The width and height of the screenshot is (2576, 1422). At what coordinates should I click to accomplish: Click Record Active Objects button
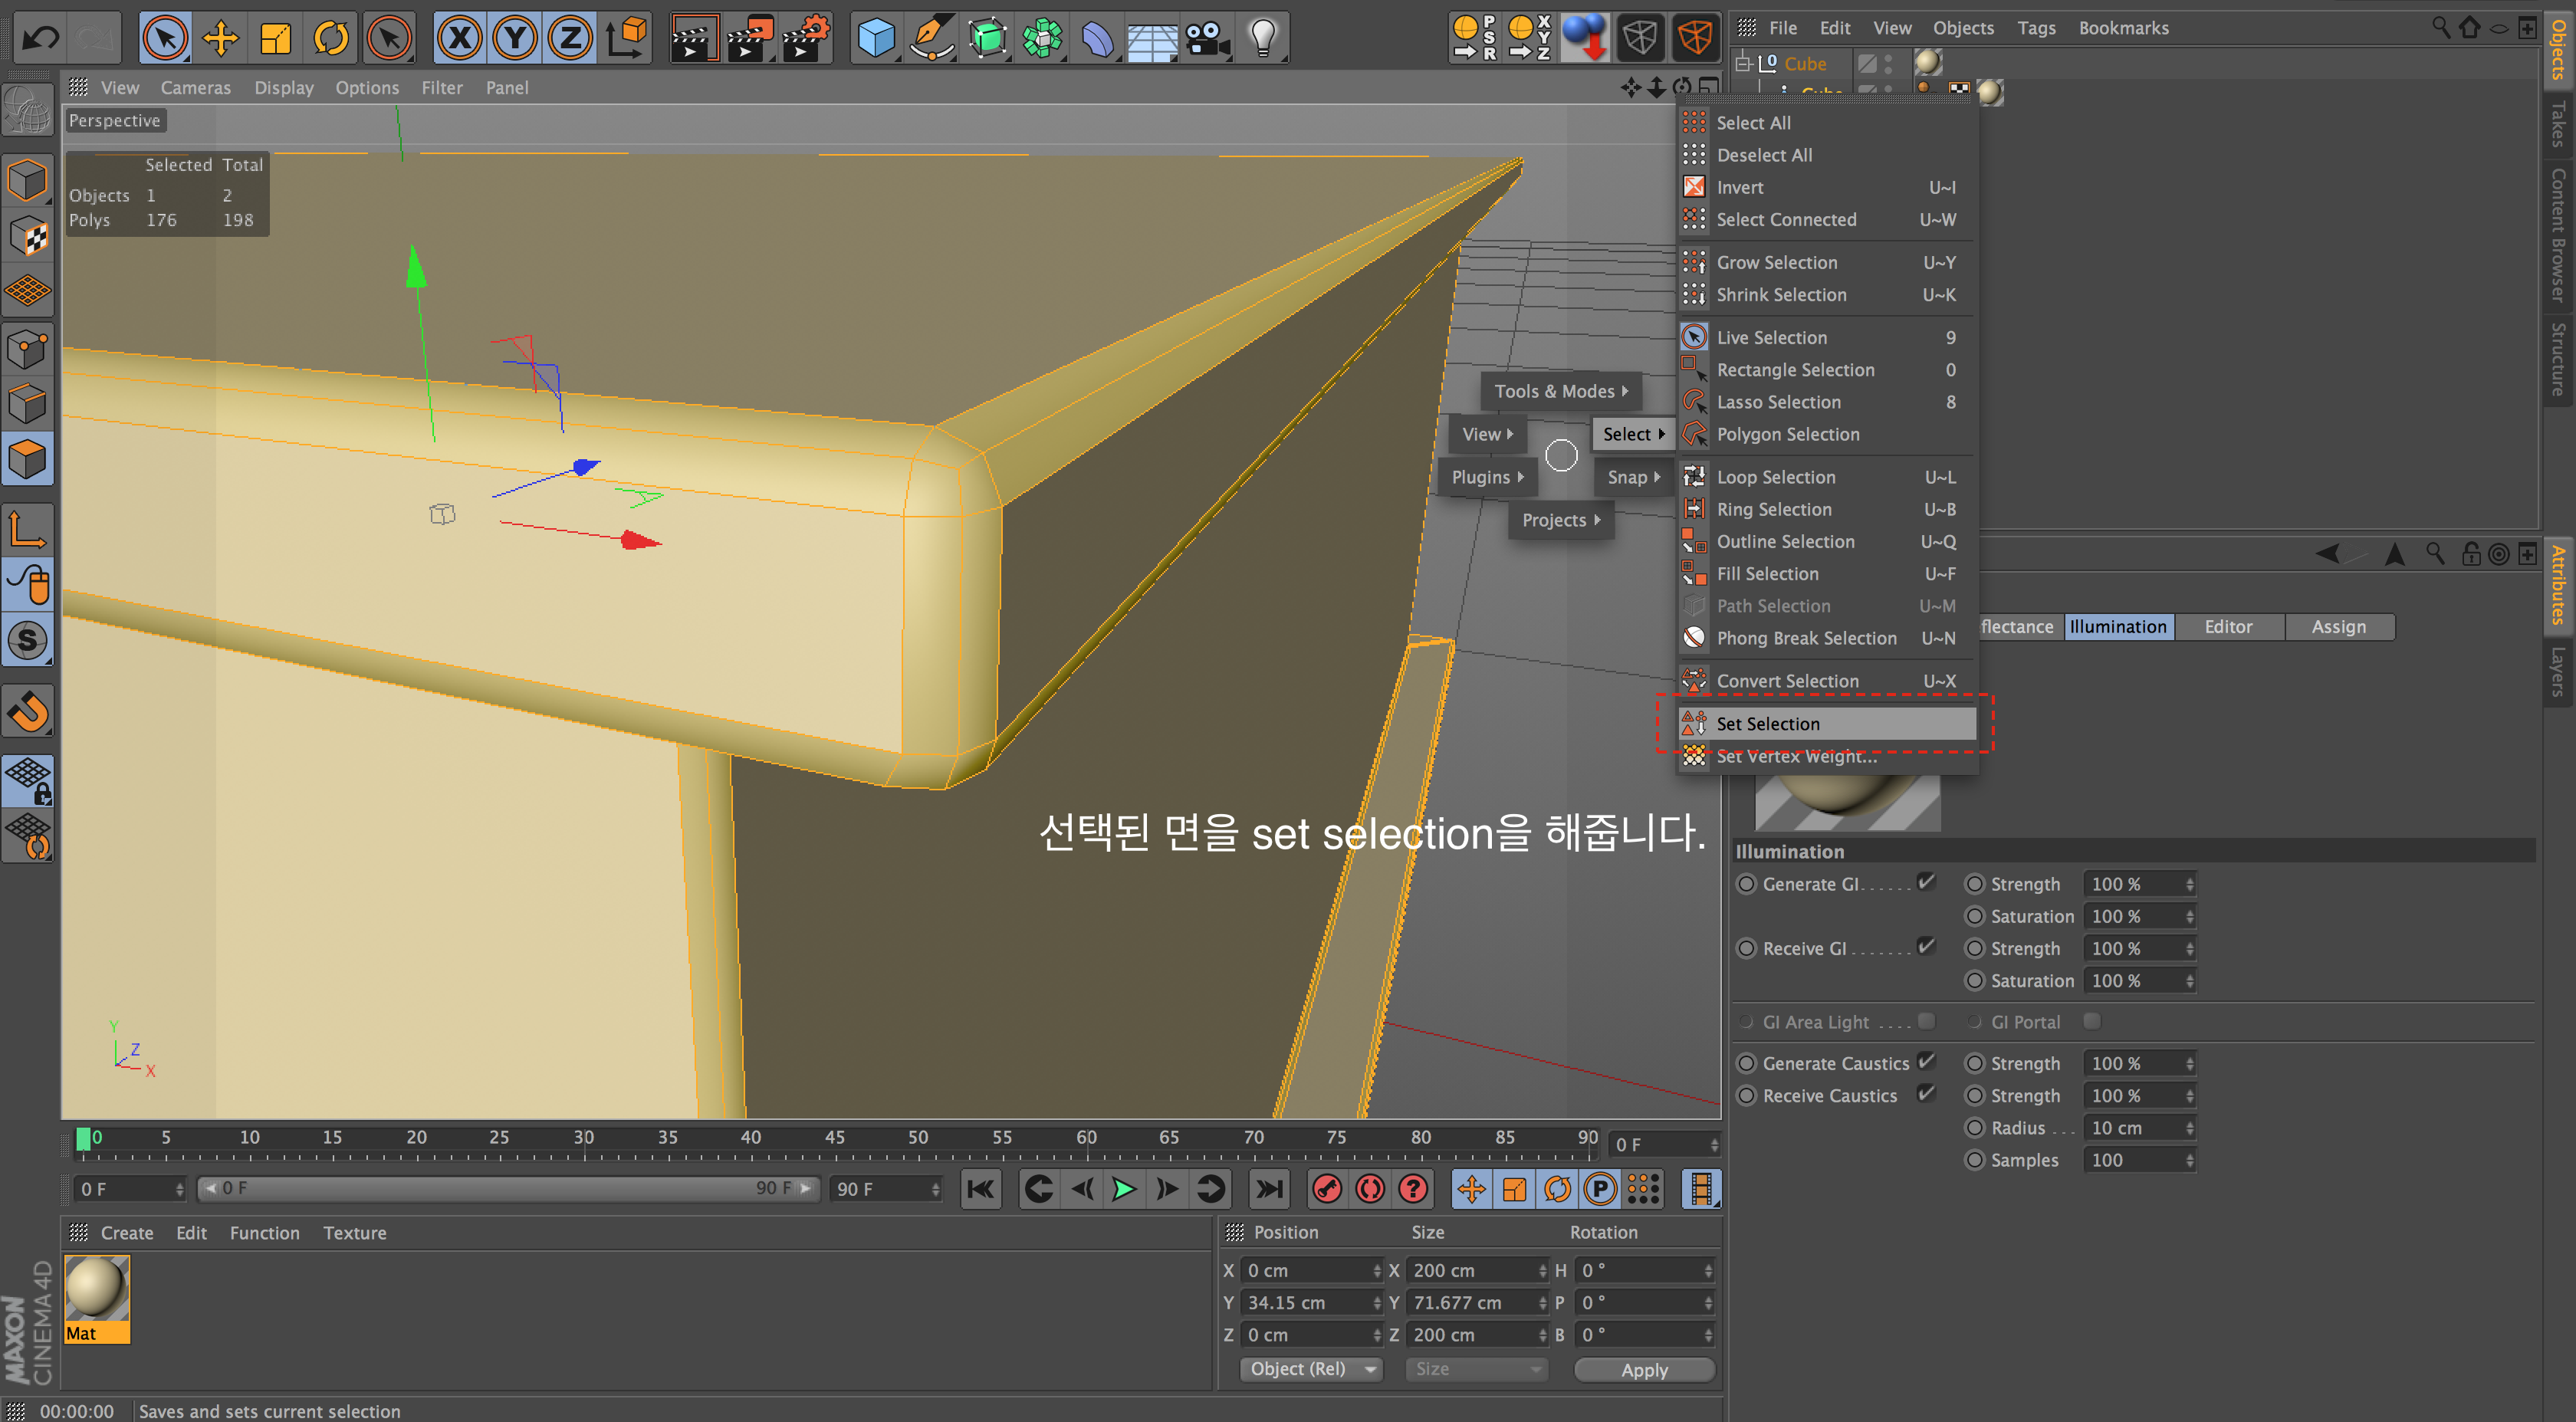(1328, 1189)
